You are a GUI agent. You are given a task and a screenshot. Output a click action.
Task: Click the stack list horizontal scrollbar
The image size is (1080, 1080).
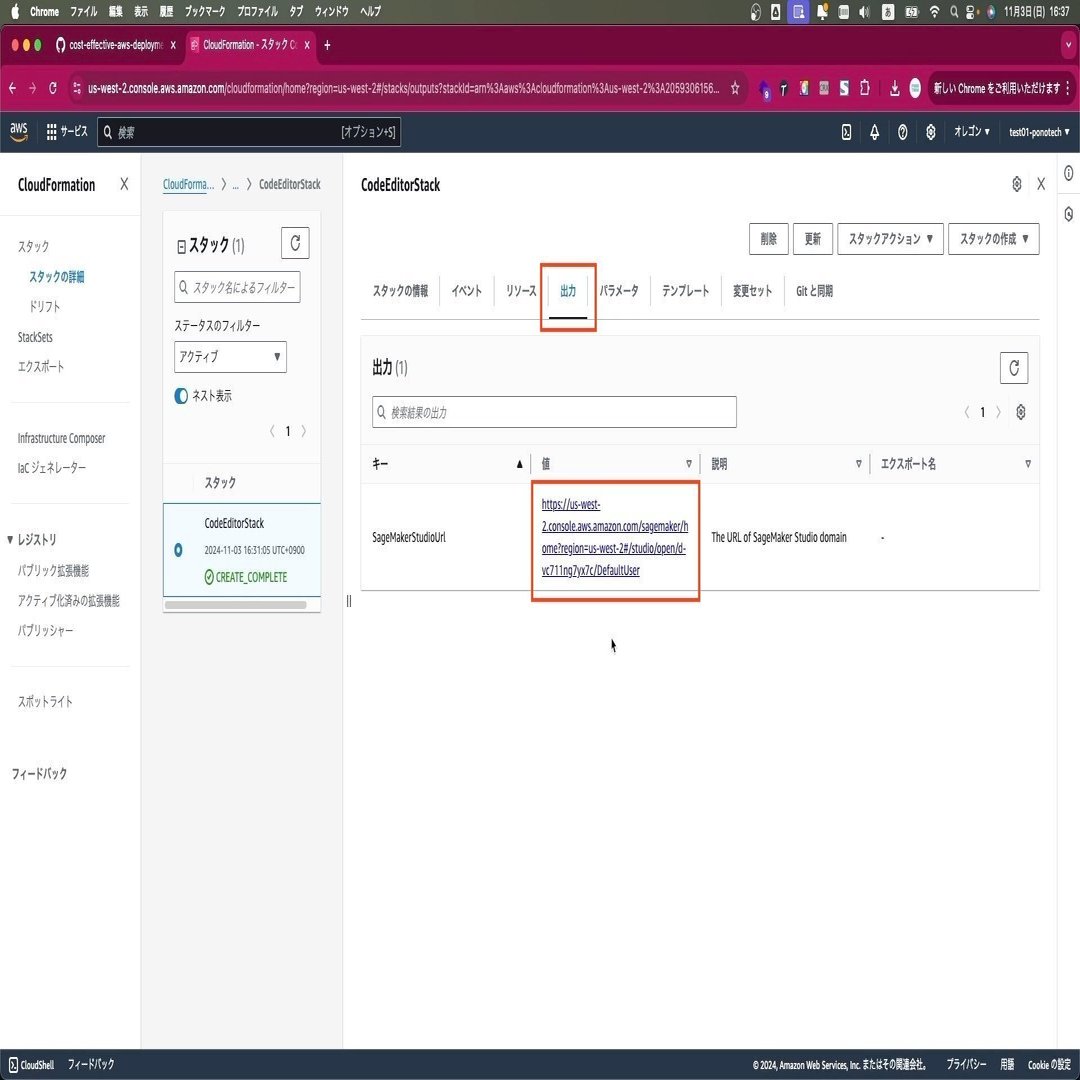[x=236, y=605]
